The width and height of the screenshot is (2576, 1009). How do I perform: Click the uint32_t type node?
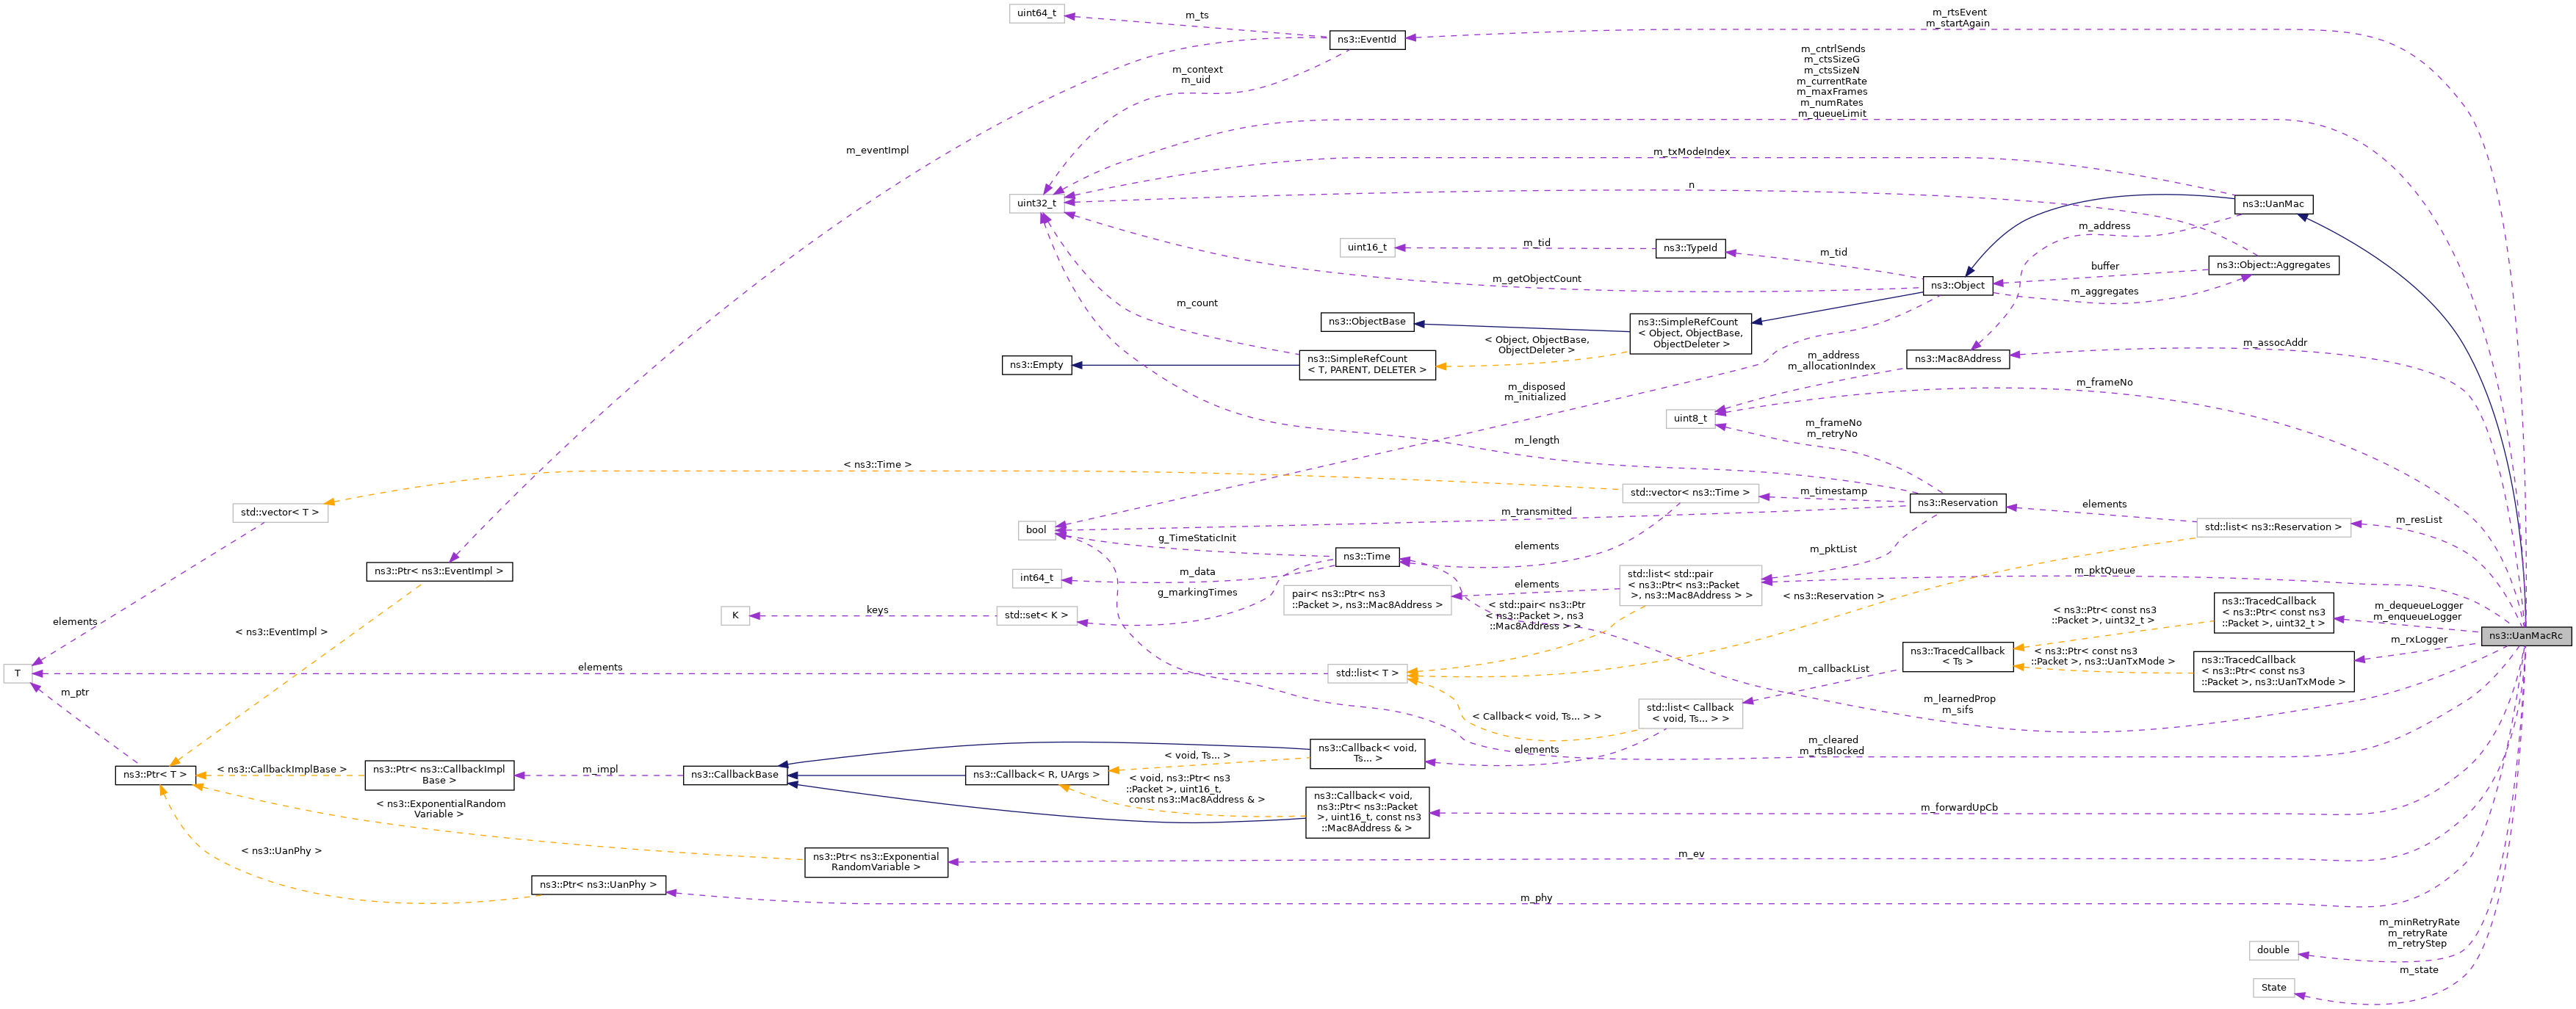click(1036, 204)
